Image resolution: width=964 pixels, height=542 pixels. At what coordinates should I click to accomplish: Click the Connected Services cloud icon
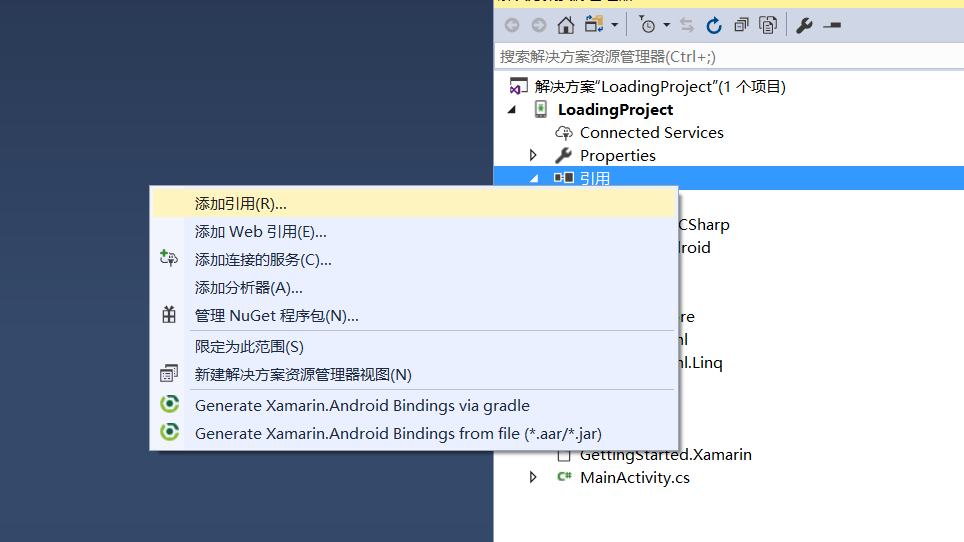[564, 133]
